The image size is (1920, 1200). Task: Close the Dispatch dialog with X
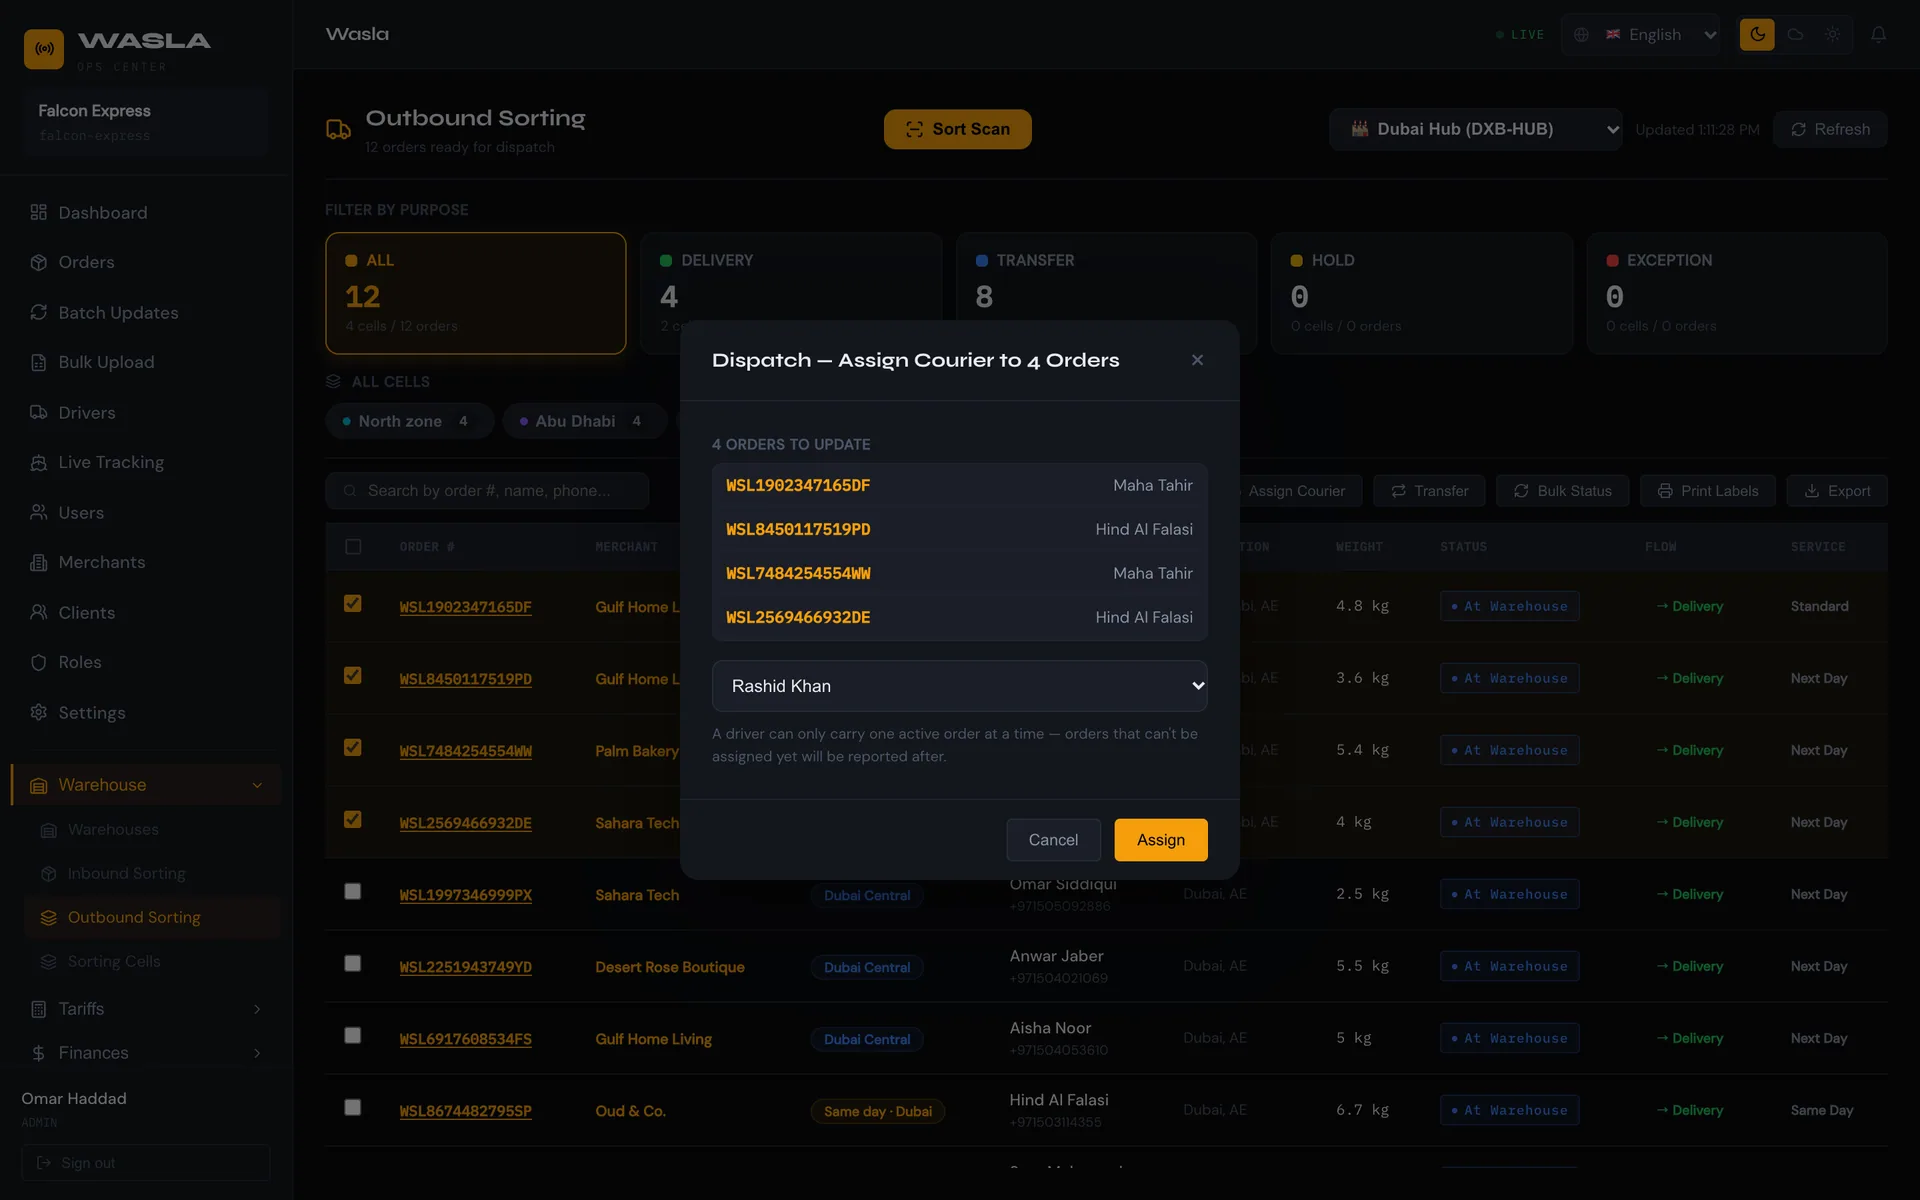tap(1197, 360)
